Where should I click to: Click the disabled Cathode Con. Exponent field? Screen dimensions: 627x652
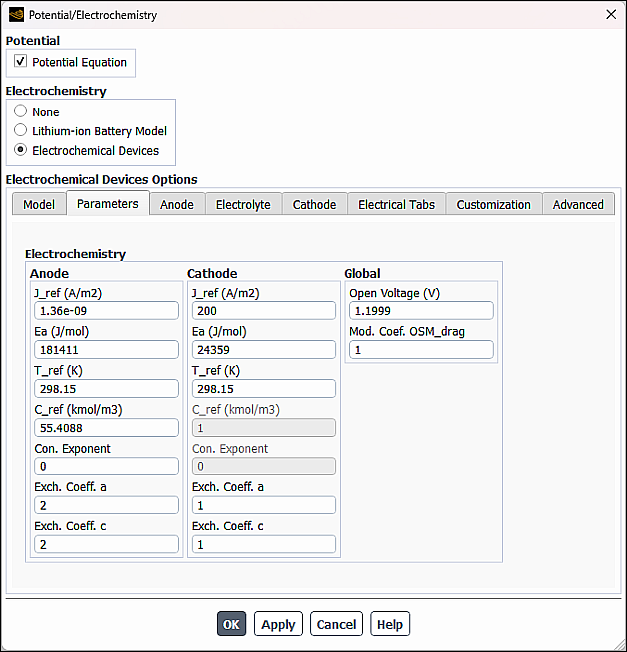click(x=264, y=467)
